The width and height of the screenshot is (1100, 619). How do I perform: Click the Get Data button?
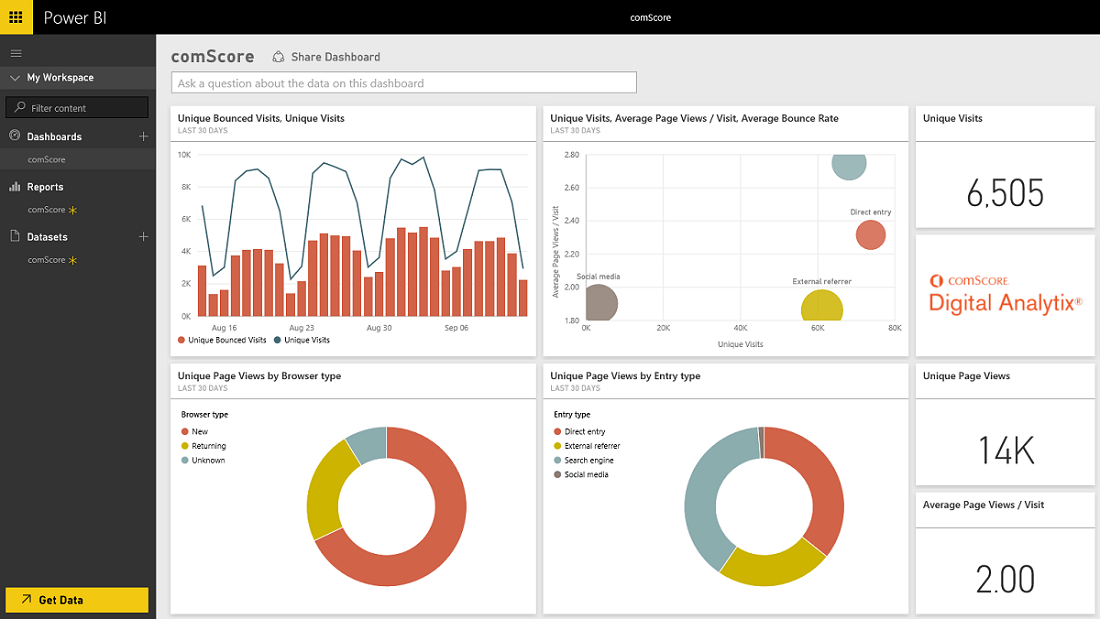point(77,600)
